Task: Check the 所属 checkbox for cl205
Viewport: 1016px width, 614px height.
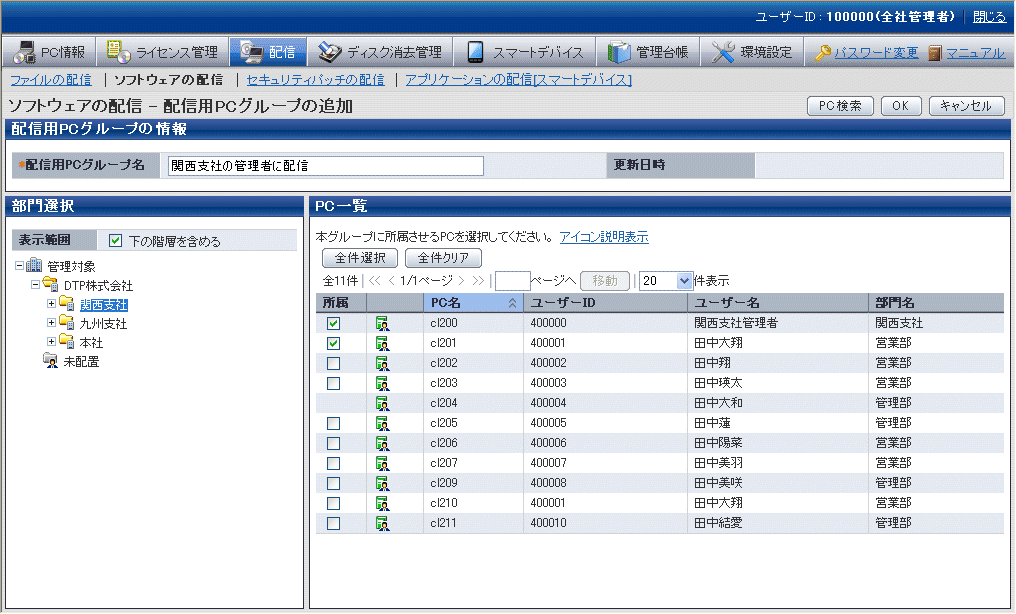Action: [334, 423]
